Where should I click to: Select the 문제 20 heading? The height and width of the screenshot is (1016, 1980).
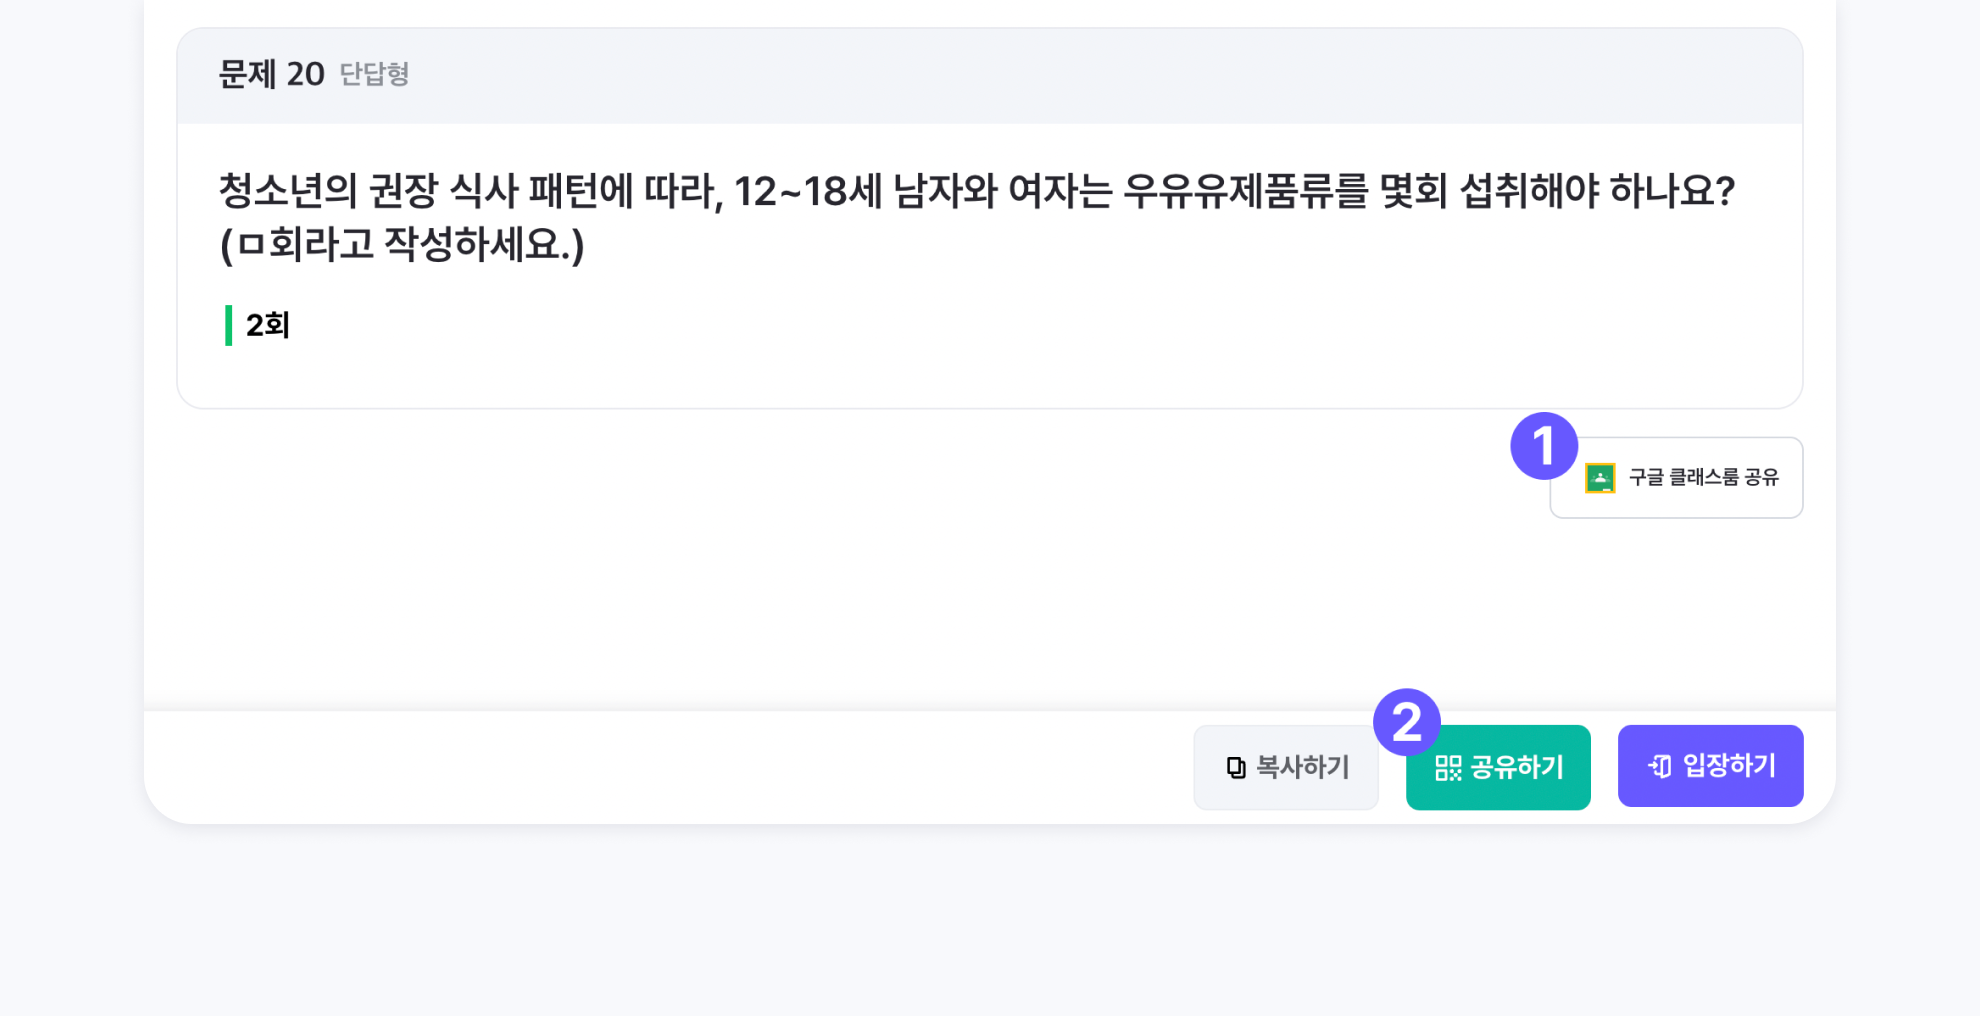click(x=271, y=74)
